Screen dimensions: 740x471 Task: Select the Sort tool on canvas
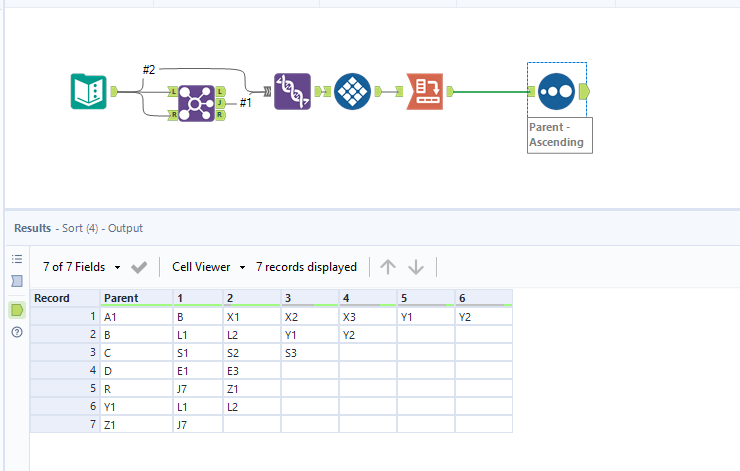(x=556, y=91)
